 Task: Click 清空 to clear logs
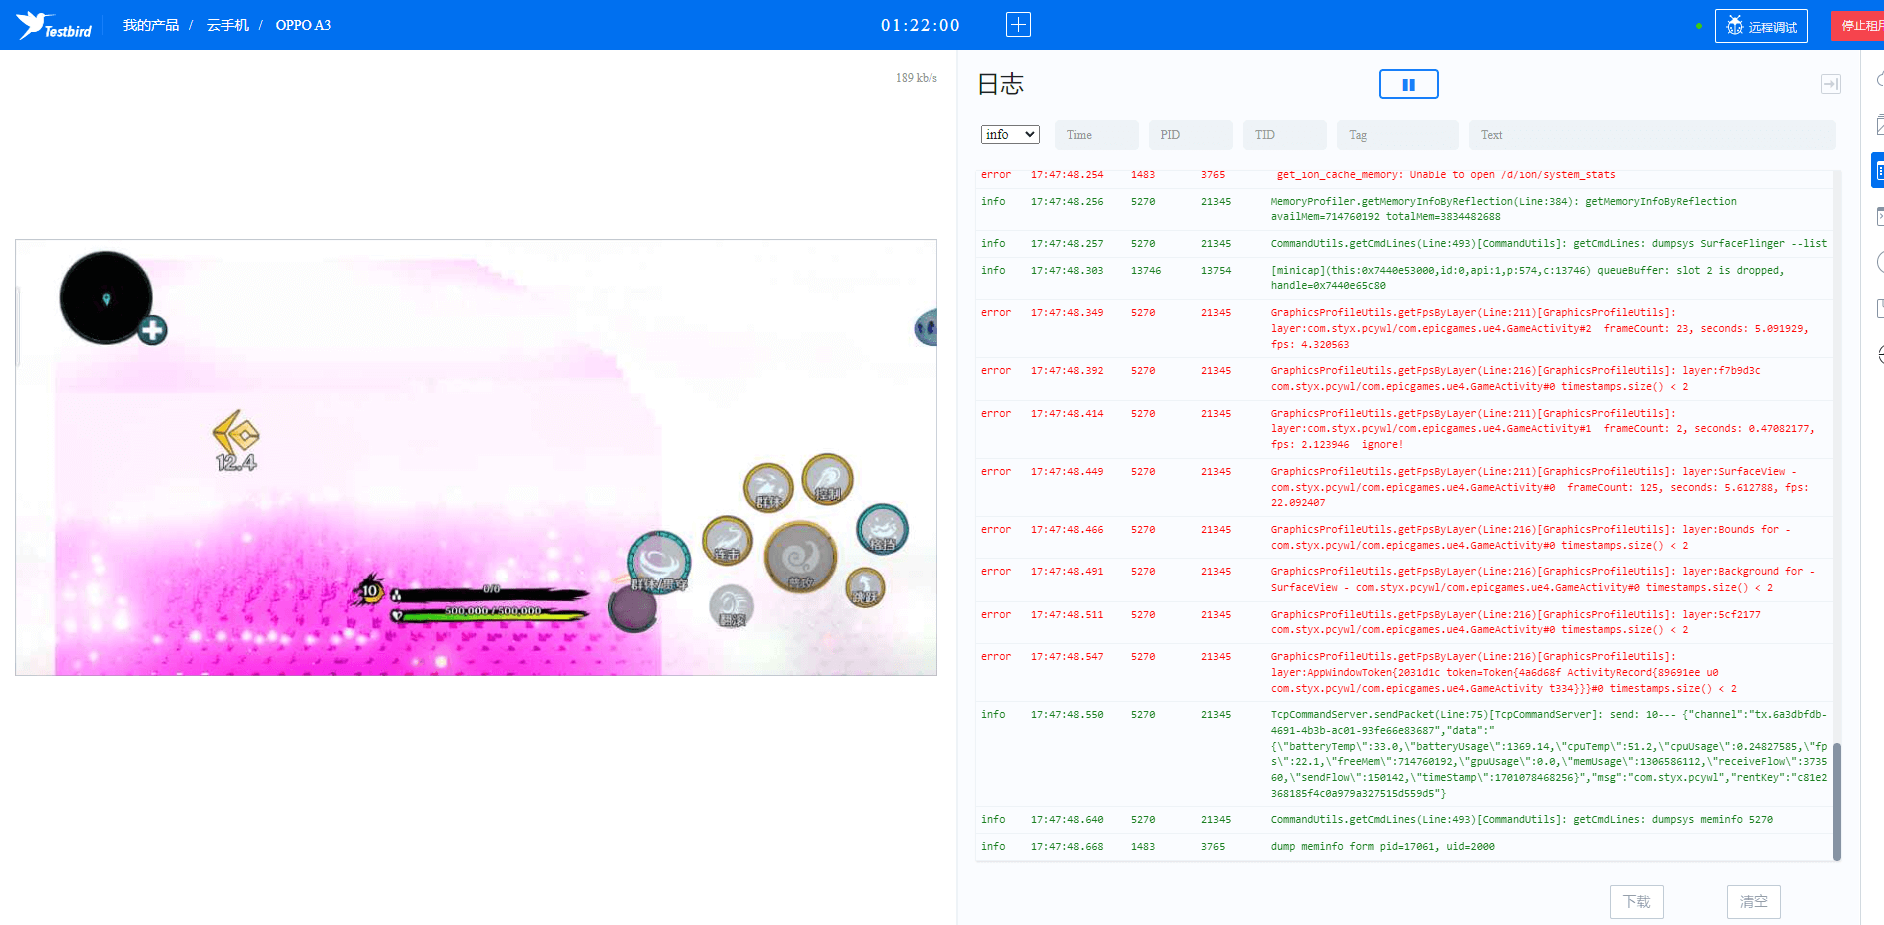tap(1753, 901)
